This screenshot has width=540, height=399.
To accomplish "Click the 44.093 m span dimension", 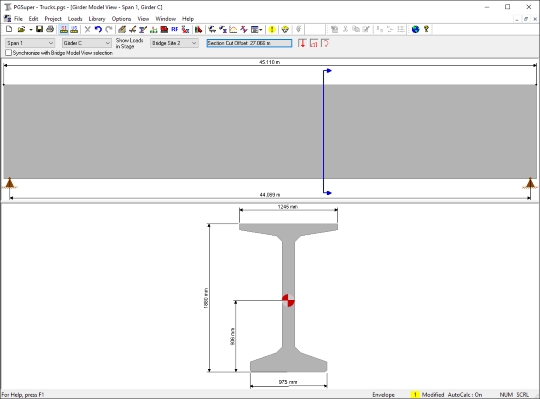I will 270,195.
